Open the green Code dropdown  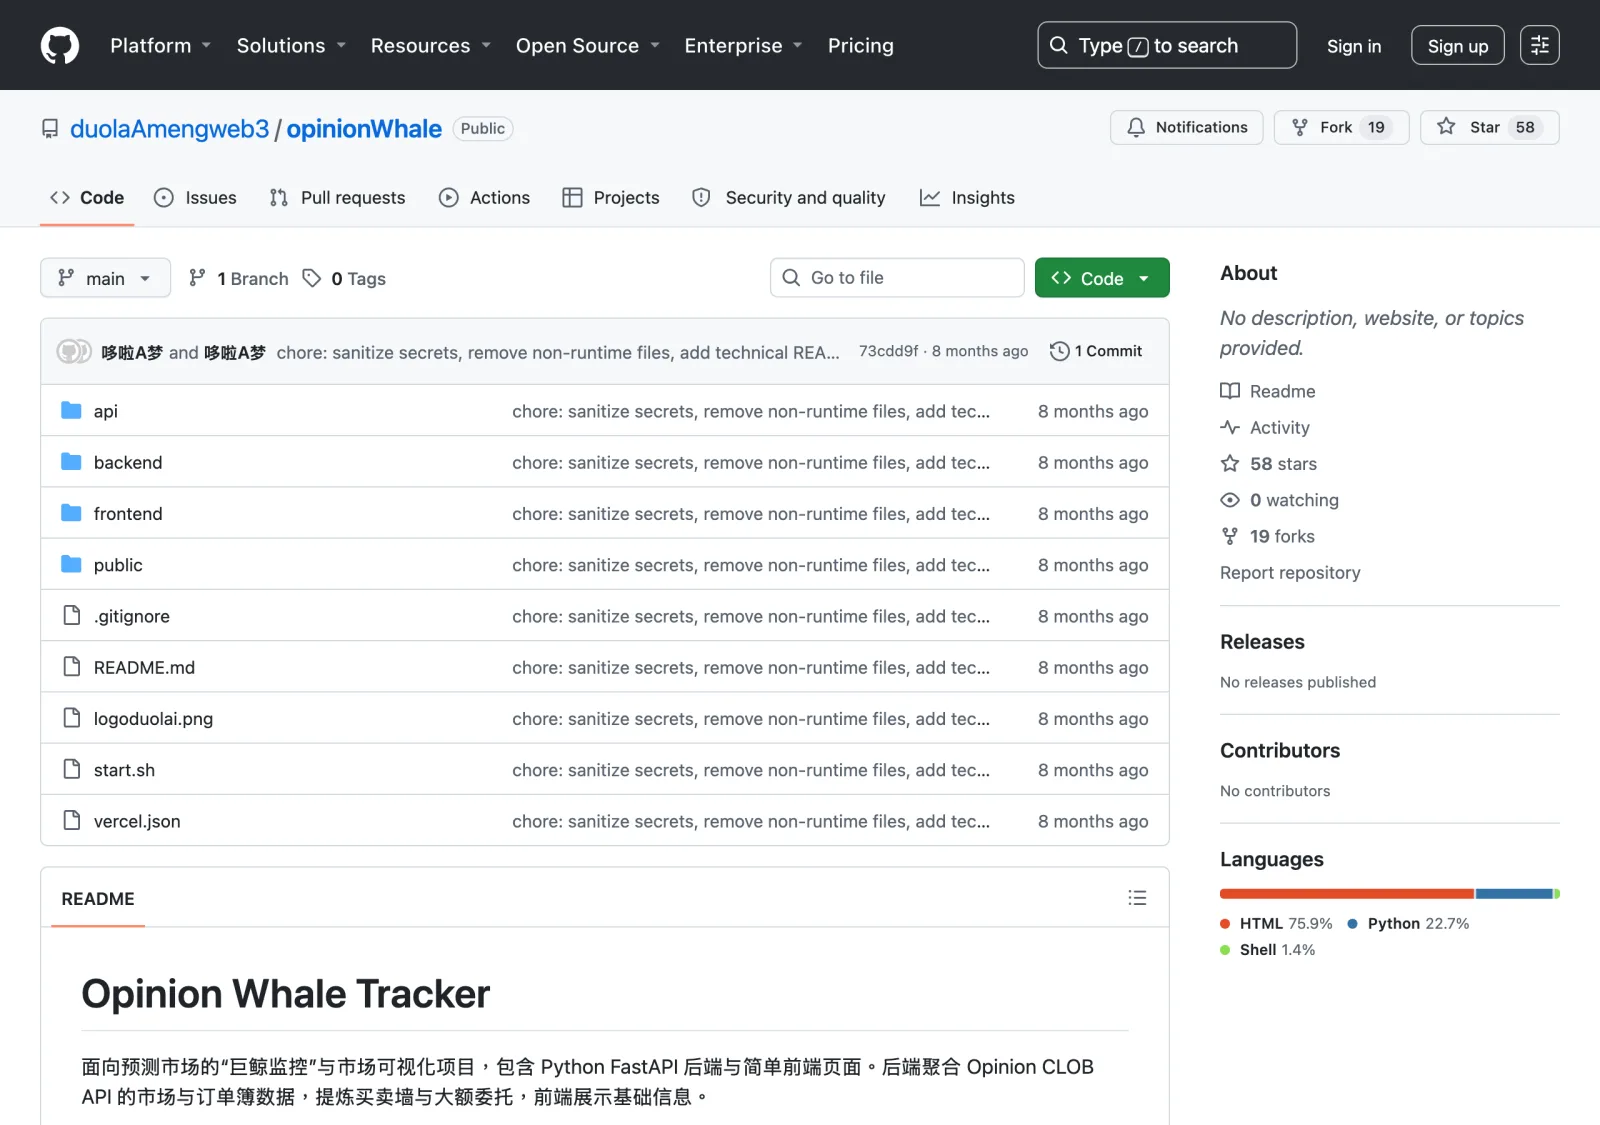point(1102,278)
